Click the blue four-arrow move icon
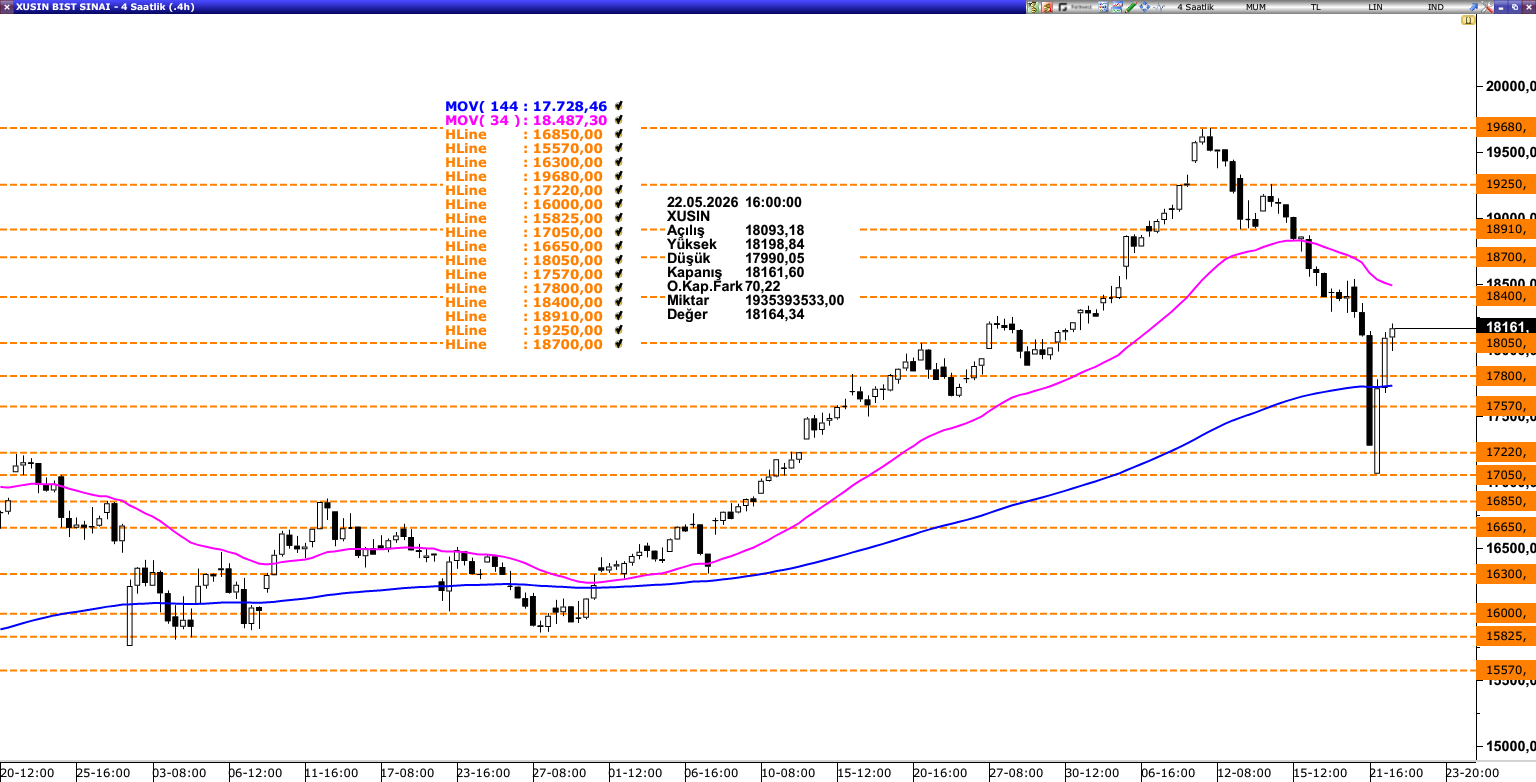Screen dimensions: 1536x782 (x=1145, y=7)
